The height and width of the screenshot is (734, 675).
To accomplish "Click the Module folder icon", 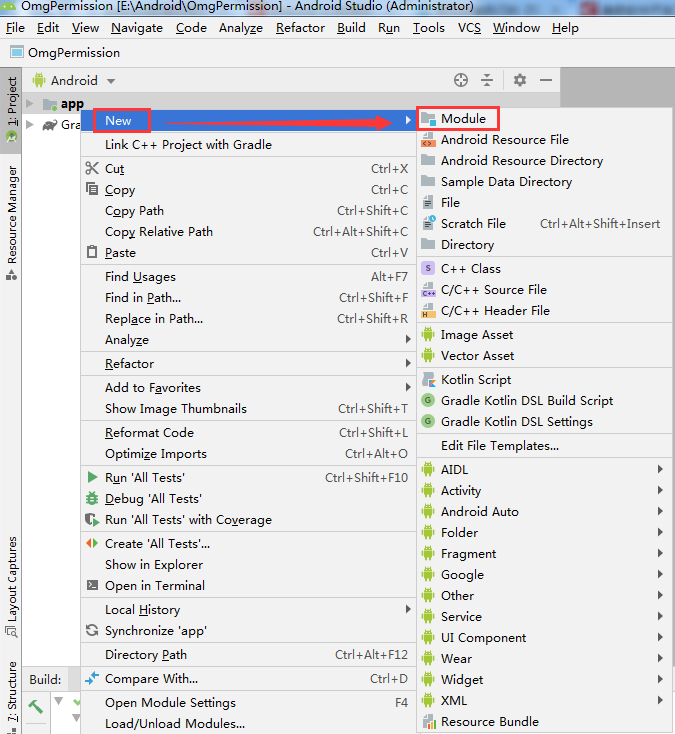I will click(428, 119).
